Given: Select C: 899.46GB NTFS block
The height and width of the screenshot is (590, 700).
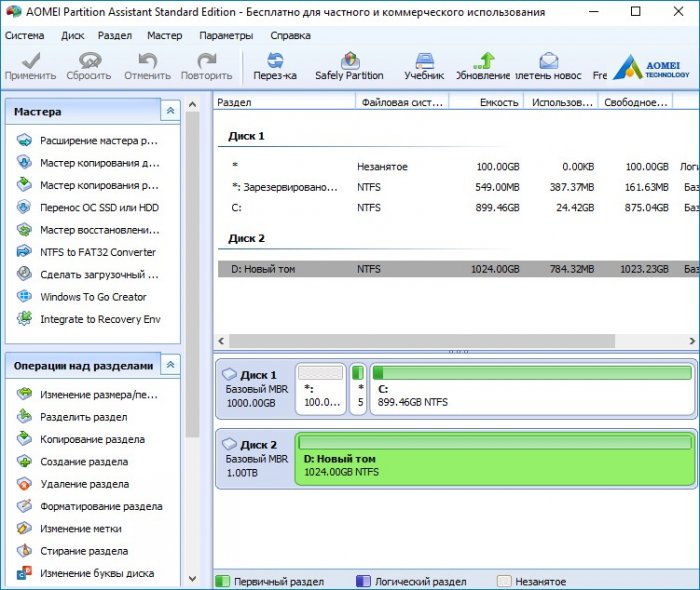Looking at the screenshot, I should click(533, 389).
